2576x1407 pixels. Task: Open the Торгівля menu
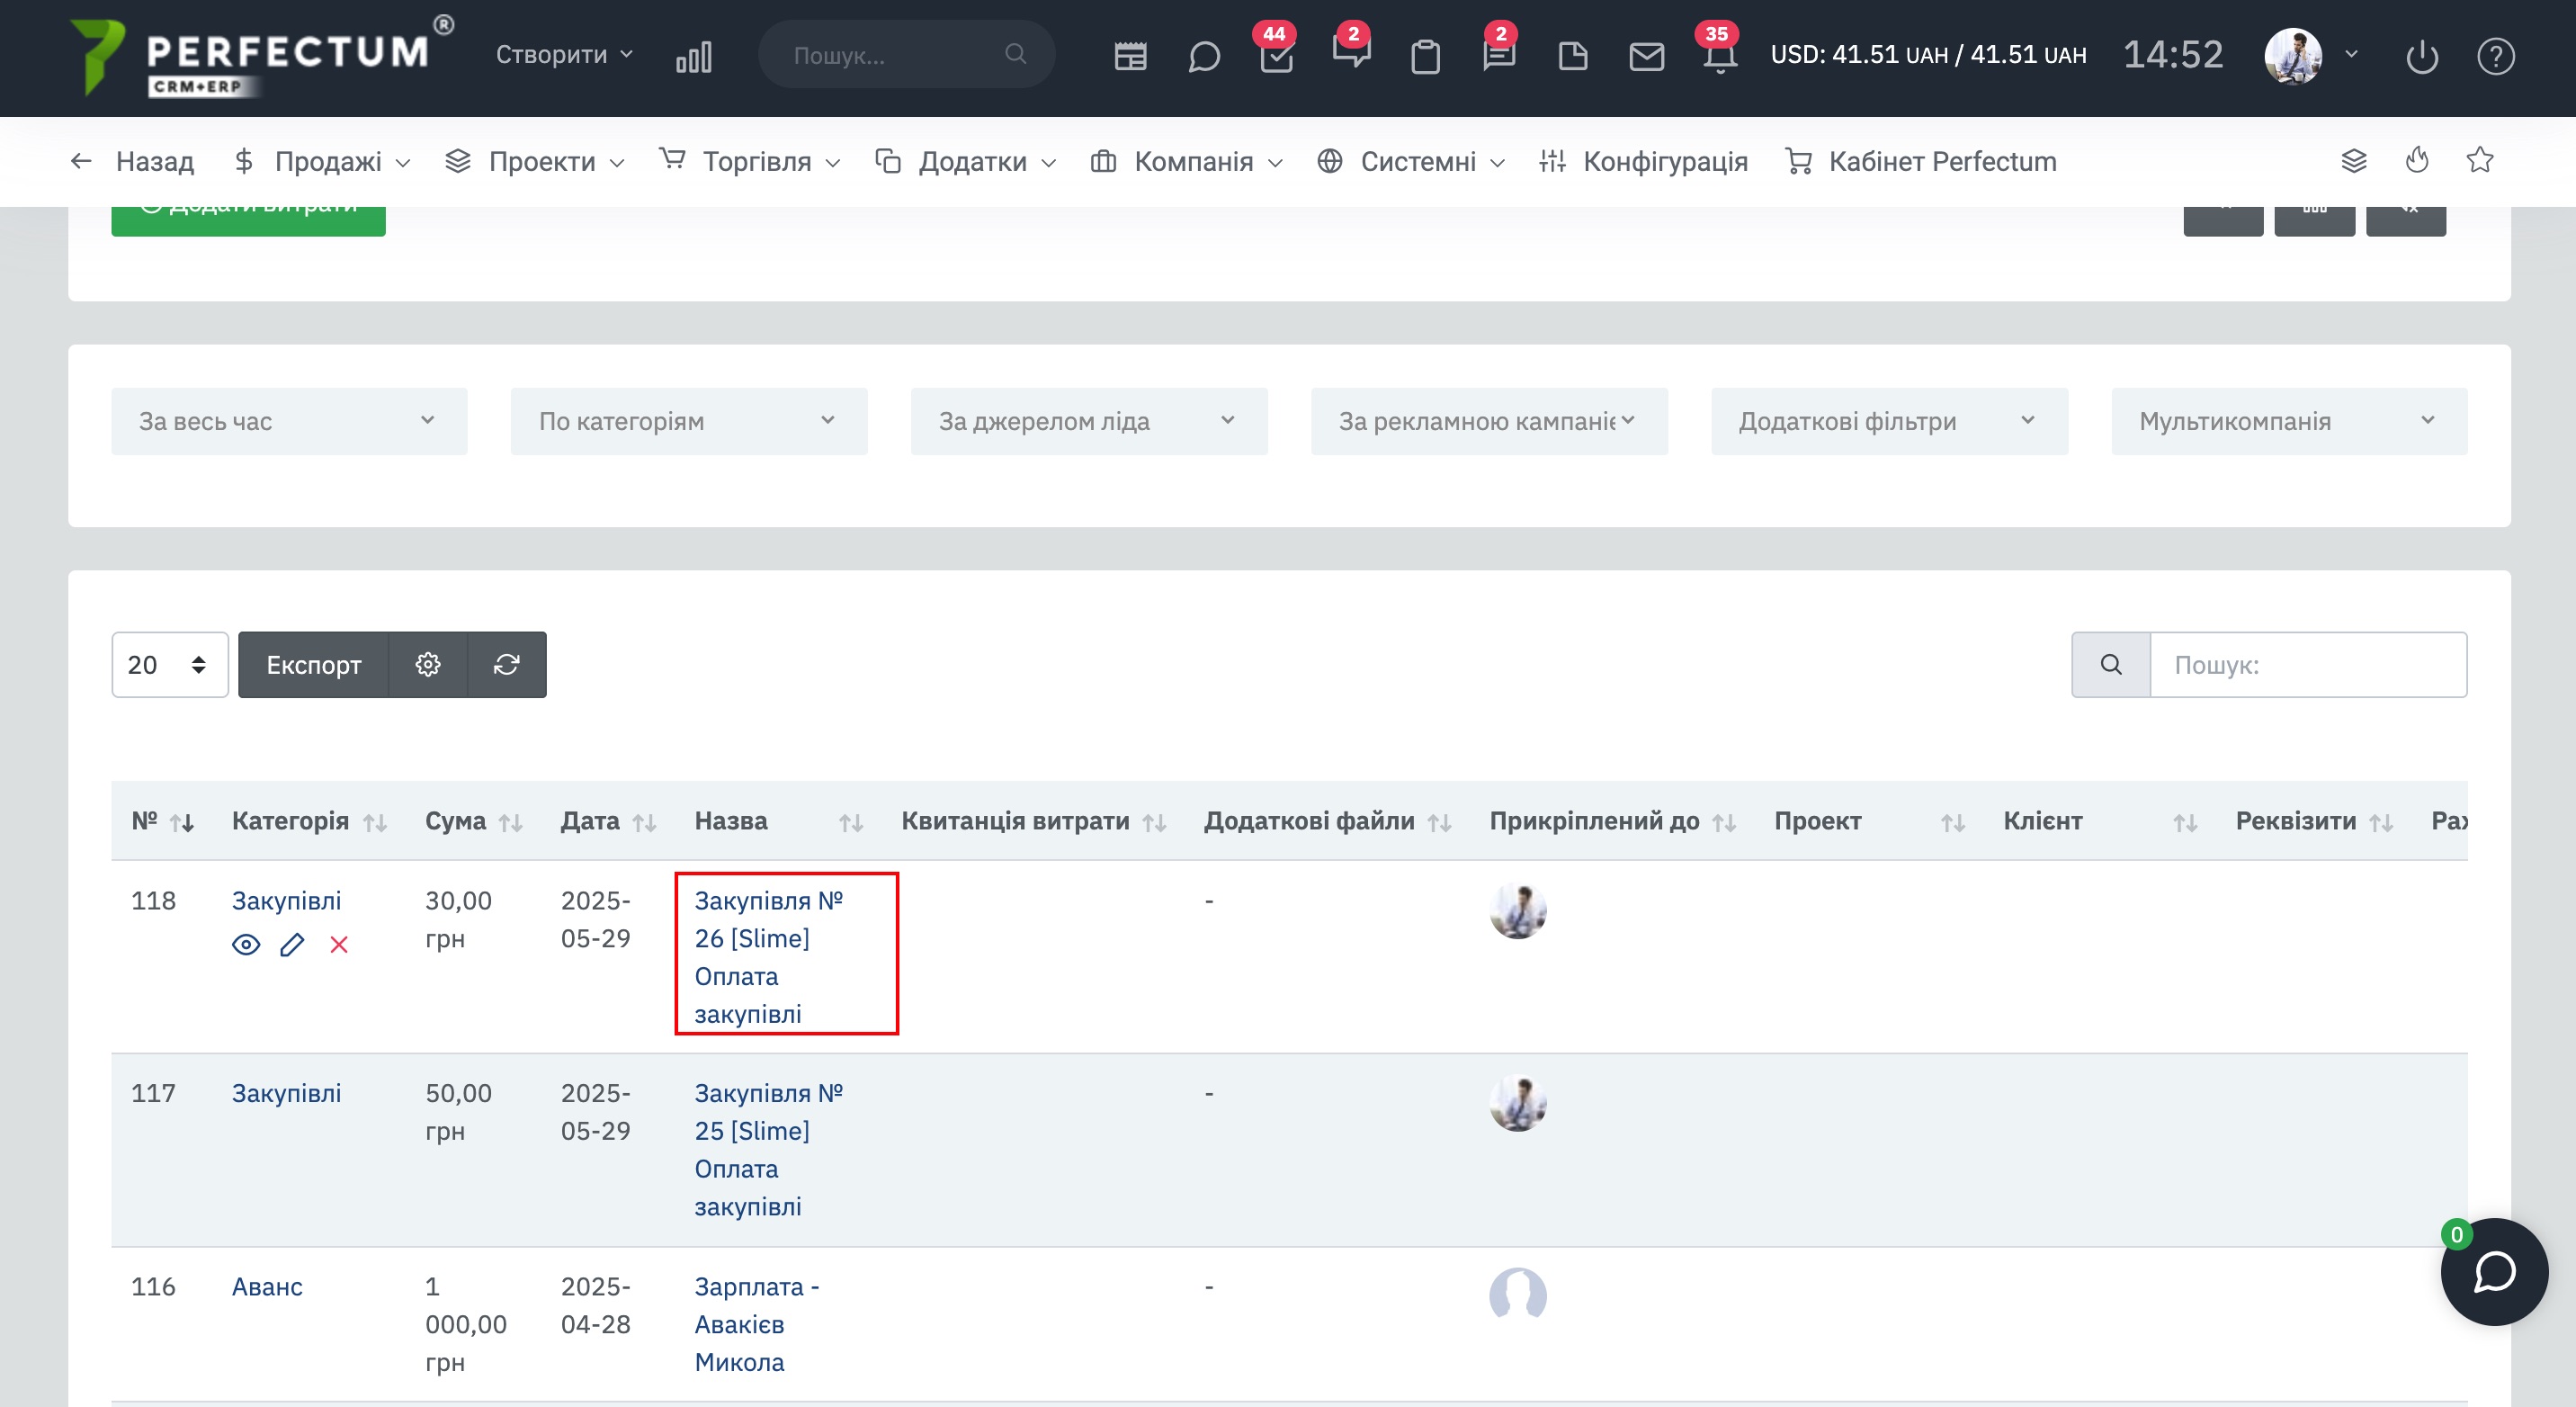pos(750,161)
